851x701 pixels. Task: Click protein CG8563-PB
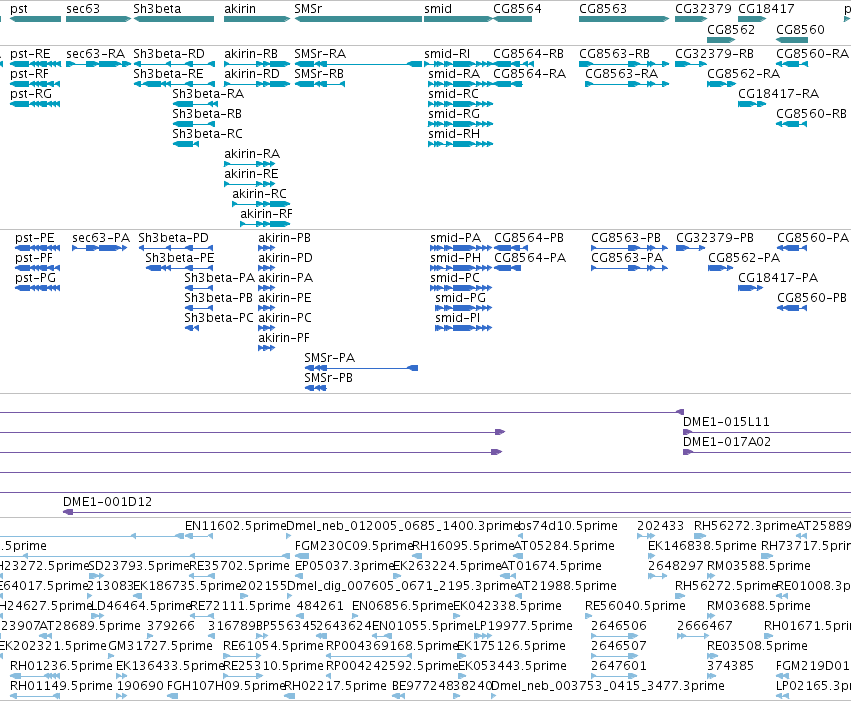coord(626,238)
